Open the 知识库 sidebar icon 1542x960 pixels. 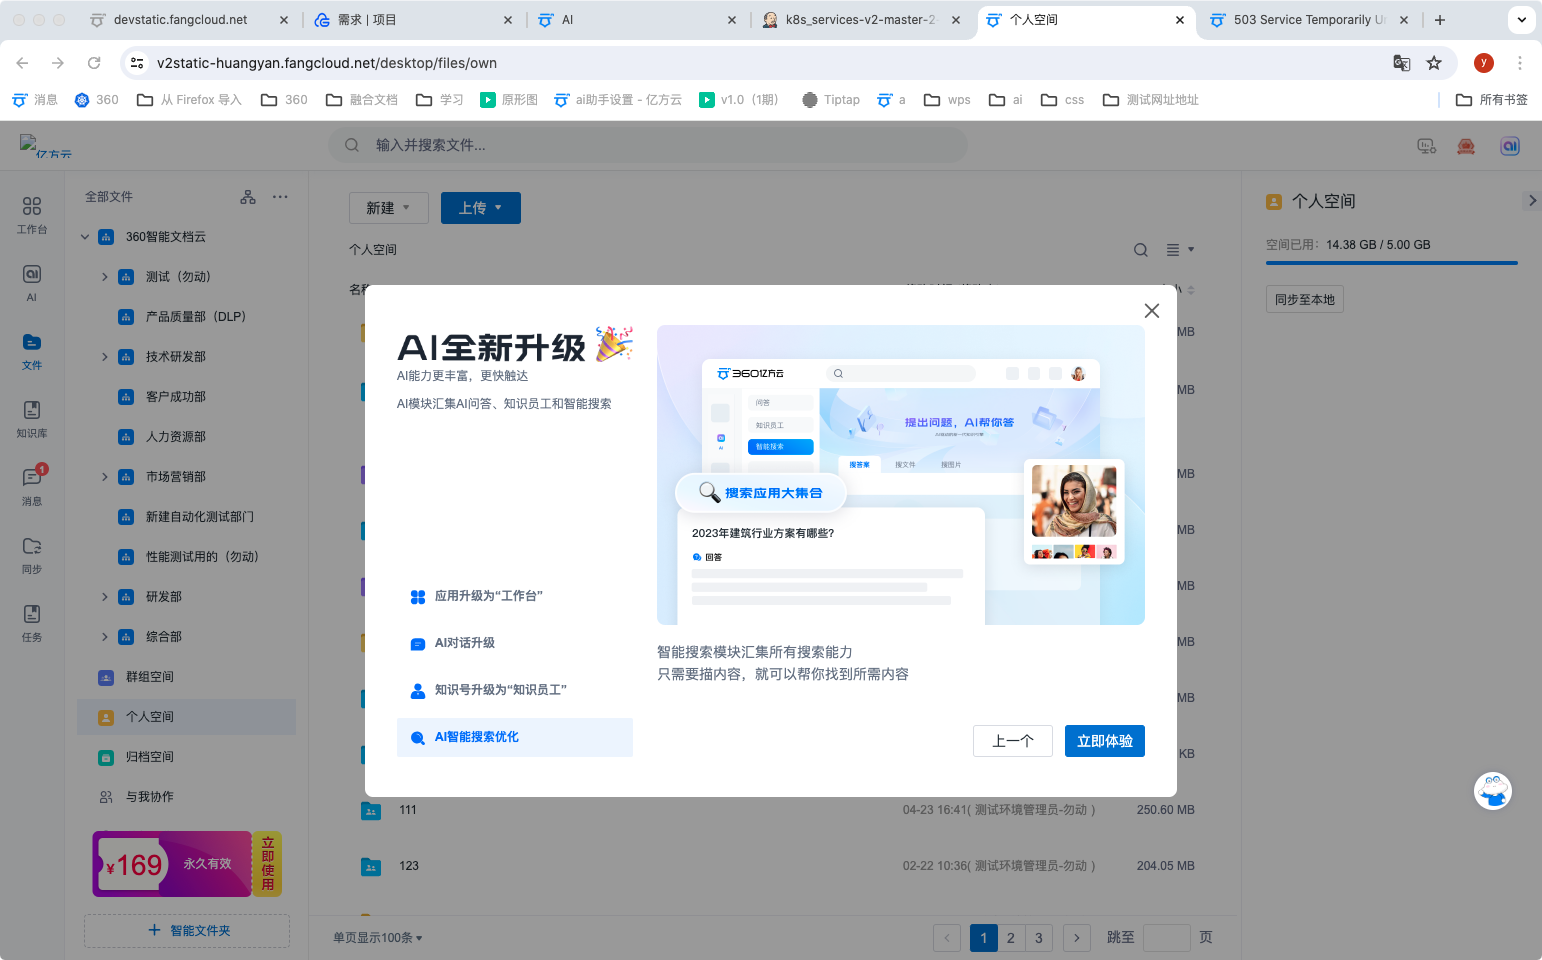point(32,419)
